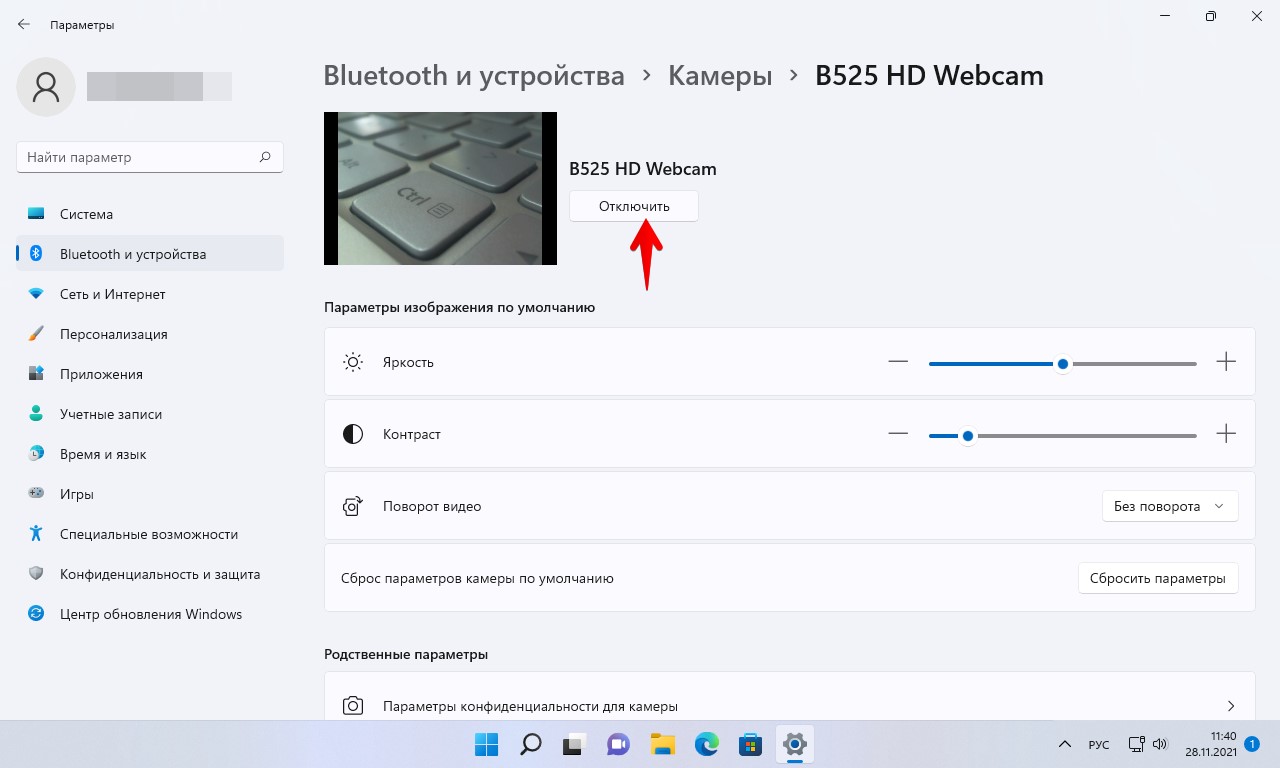Open Учетные записи settings
Image resolution: width=1280 pixels, height=768 pixels.
150,414
